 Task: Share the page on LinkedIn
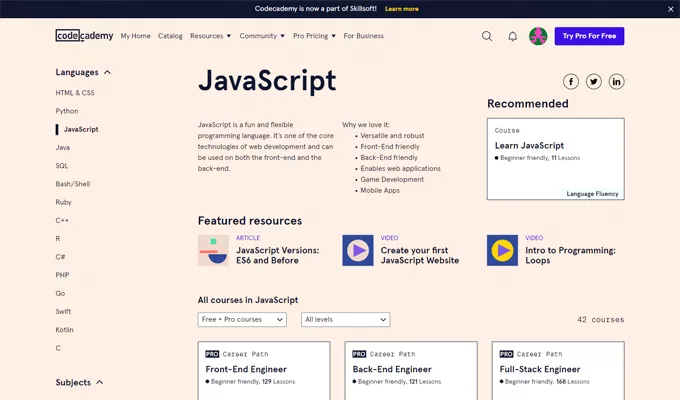click(616, 82)
